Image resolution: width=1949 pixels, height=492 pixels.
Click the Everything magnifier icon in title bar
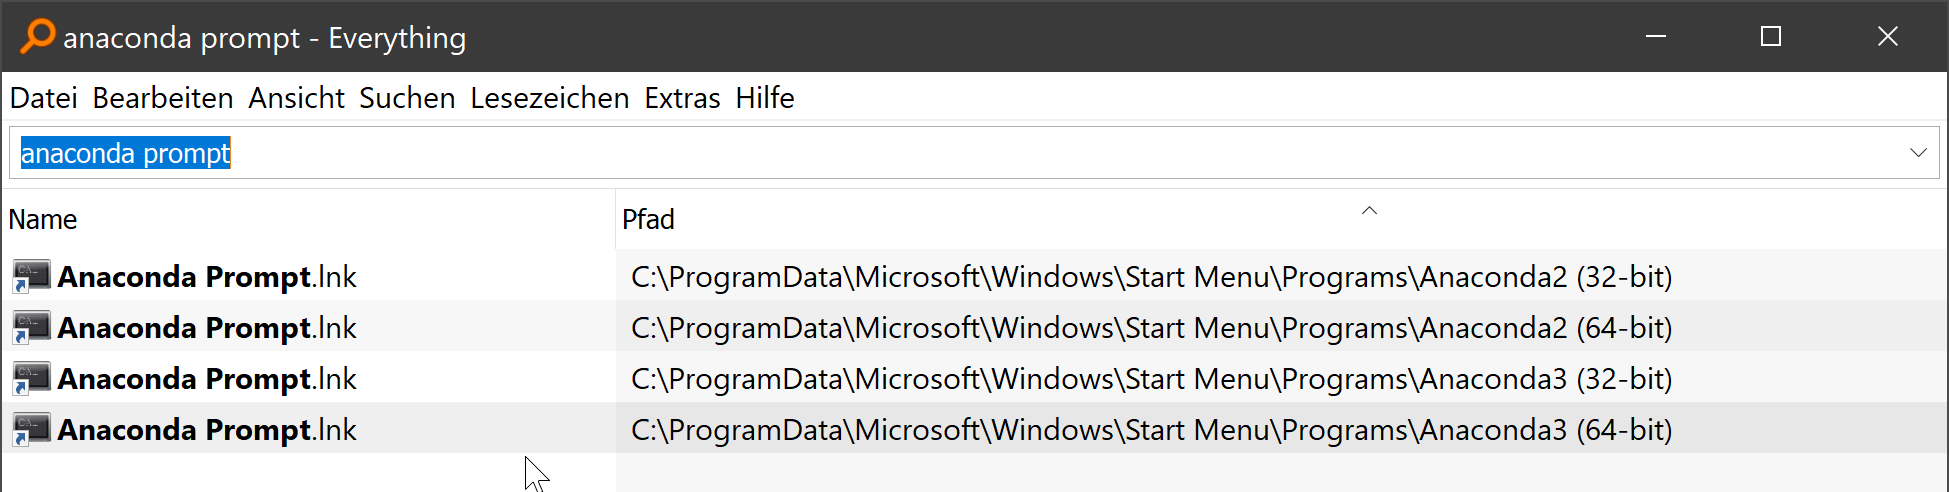pos(37,36)
